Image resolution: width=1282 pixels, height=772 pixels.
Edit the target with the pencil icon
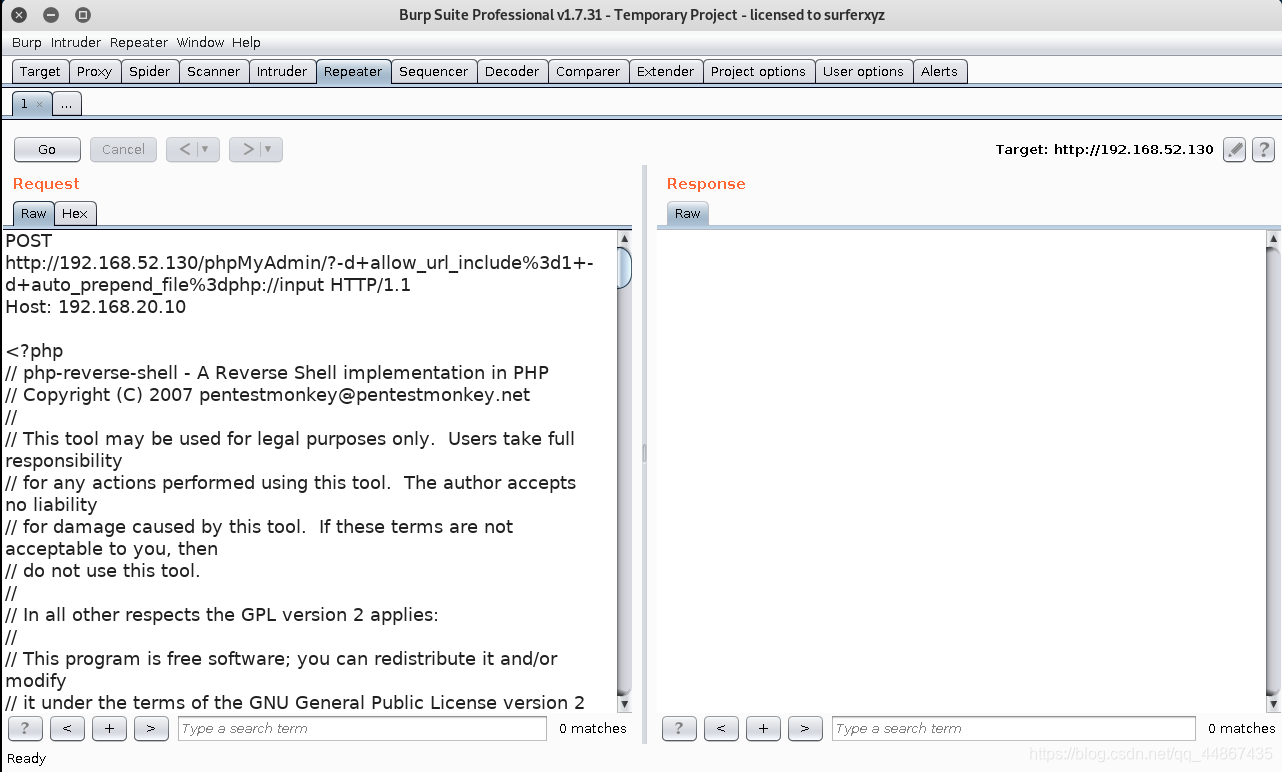click(x=1235, y=150)
